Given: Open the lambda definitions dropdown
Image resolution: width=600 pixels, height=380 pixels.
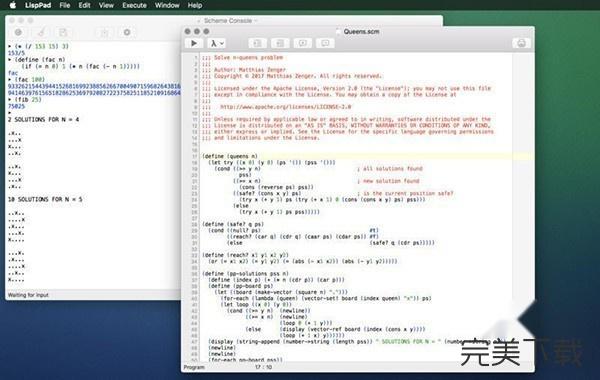Looking at the screenshot, I should tap(216, 43).
